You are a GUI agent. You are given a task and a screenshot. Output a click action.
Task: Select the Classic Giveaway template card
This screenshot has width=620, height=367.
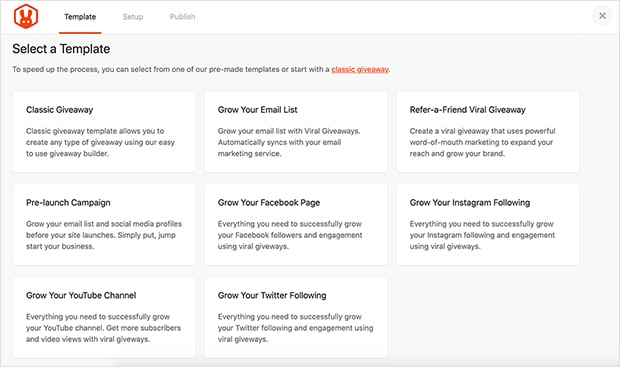104,132
